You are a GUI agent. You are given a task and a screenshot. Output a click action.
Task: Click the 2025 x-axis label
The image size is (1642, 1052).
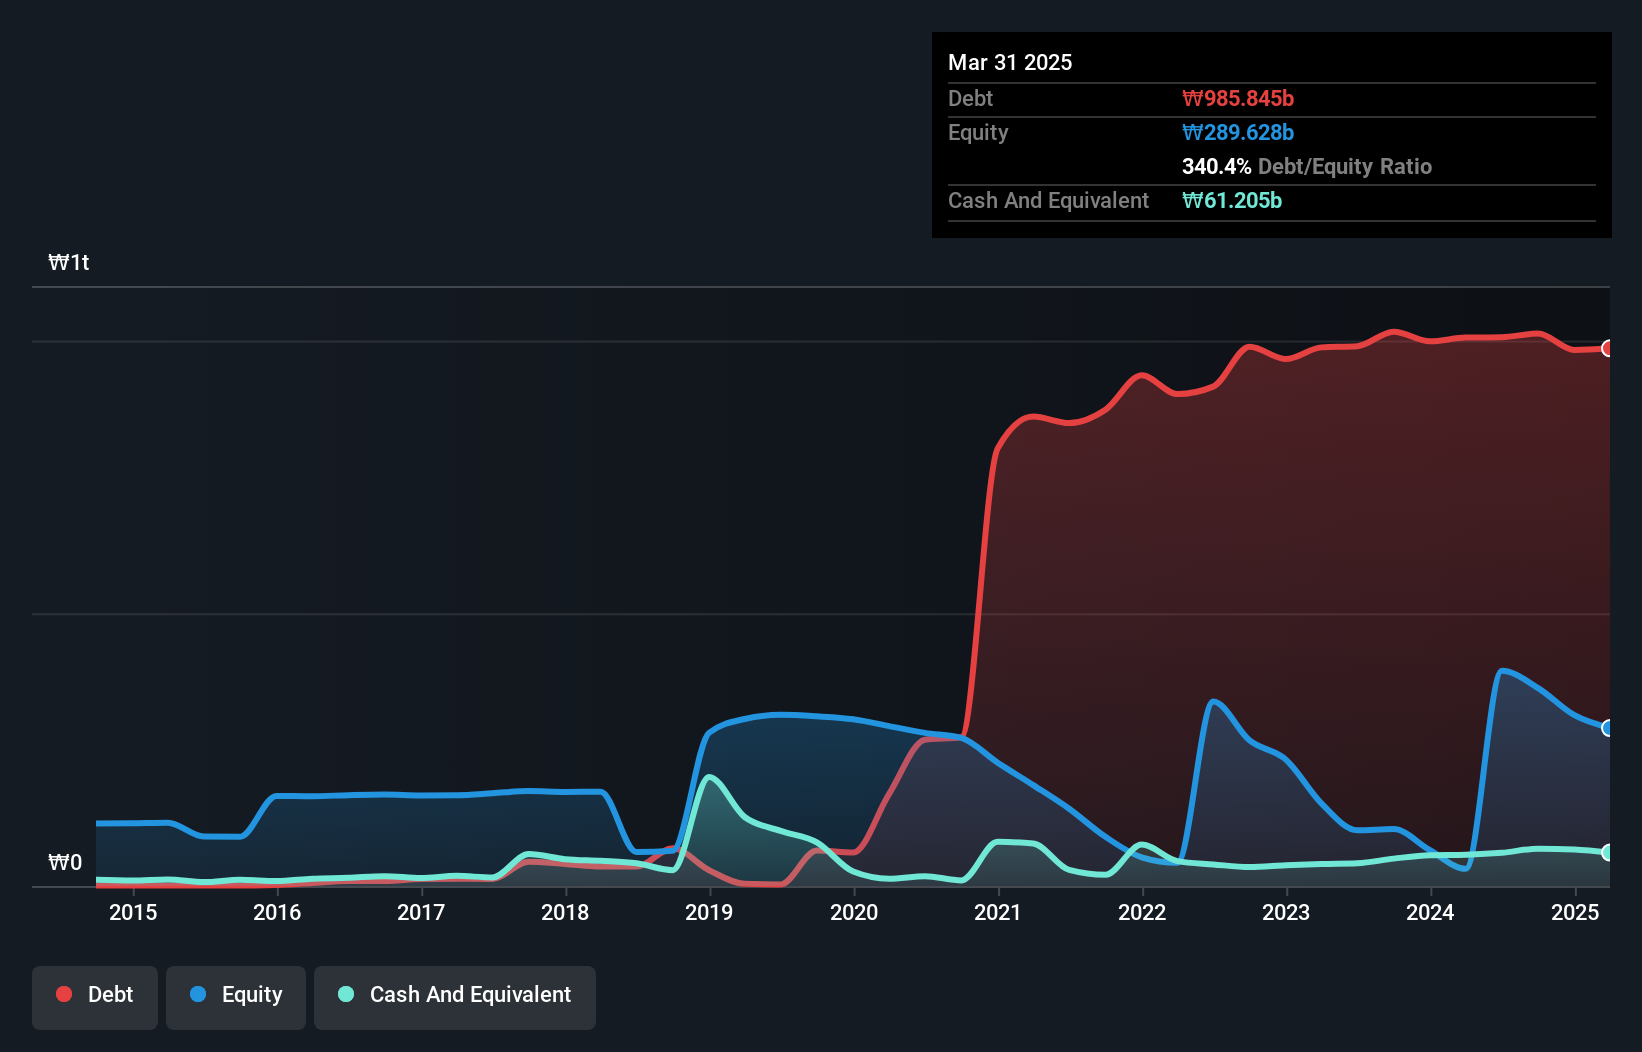1575,912
